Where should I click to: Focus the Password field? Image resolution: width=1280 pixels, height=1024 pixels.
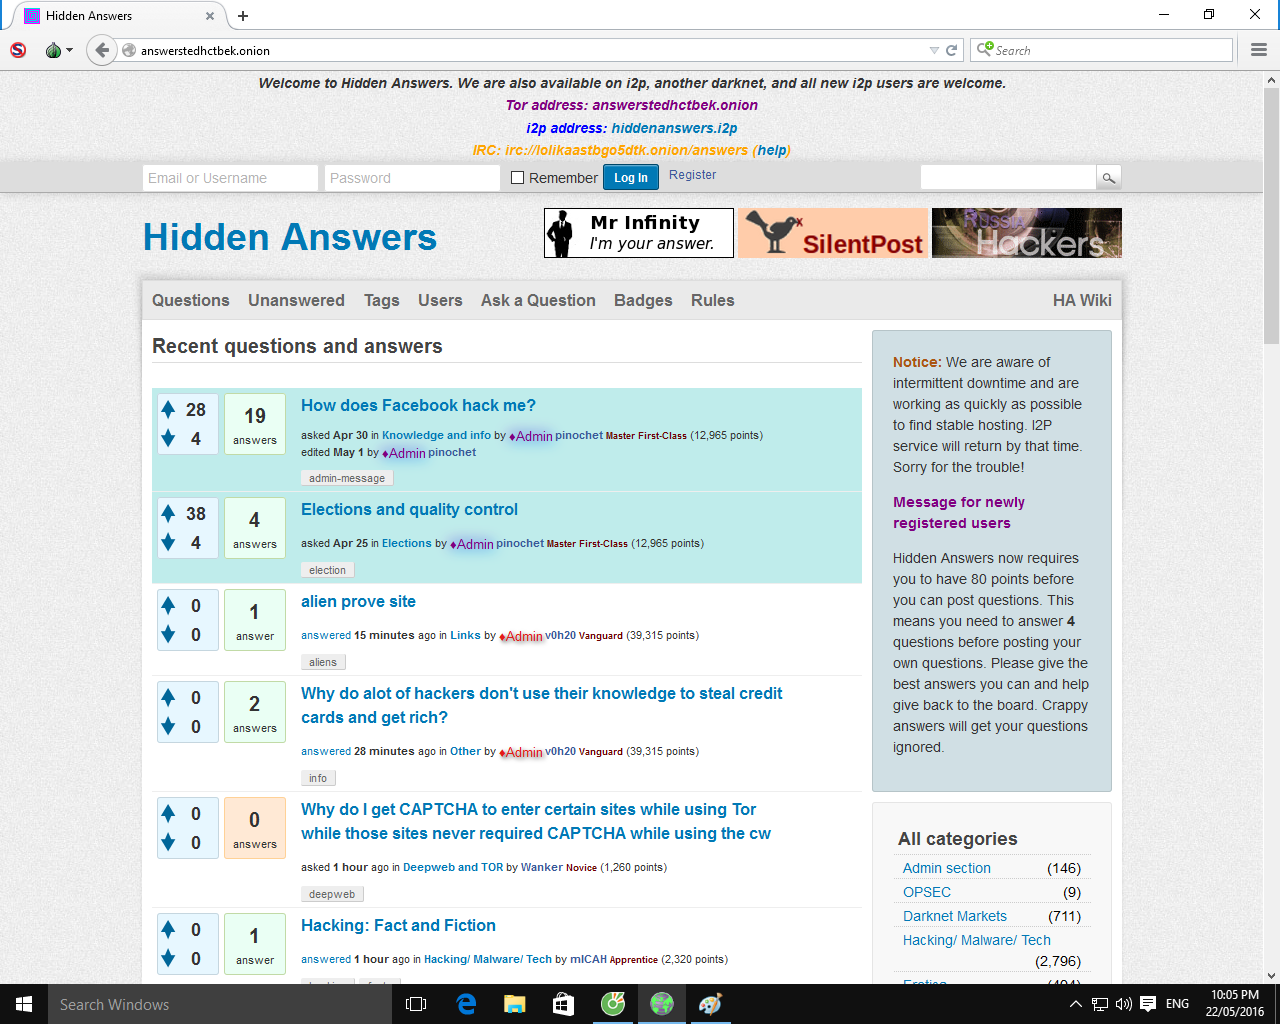tap(412, 178)
